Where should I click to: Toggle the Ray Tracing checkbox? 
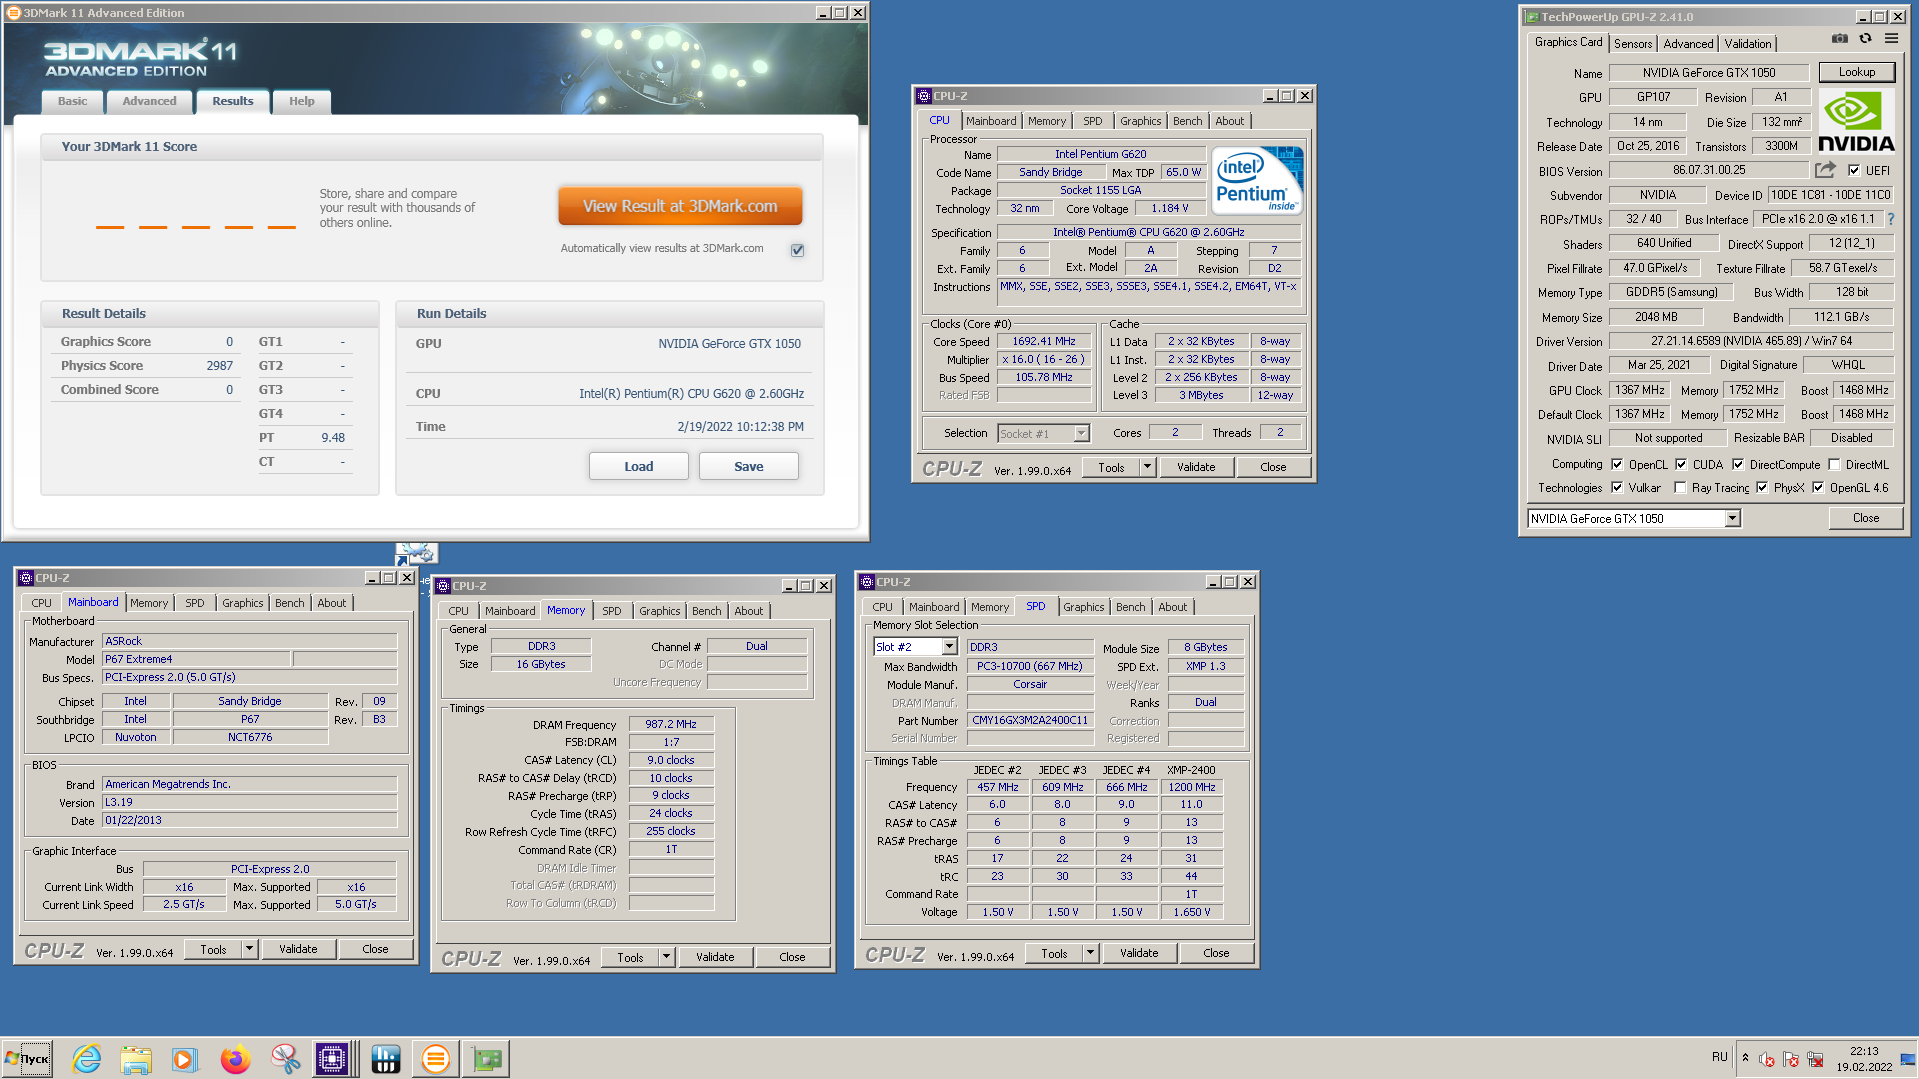(x=1680, y=488)
